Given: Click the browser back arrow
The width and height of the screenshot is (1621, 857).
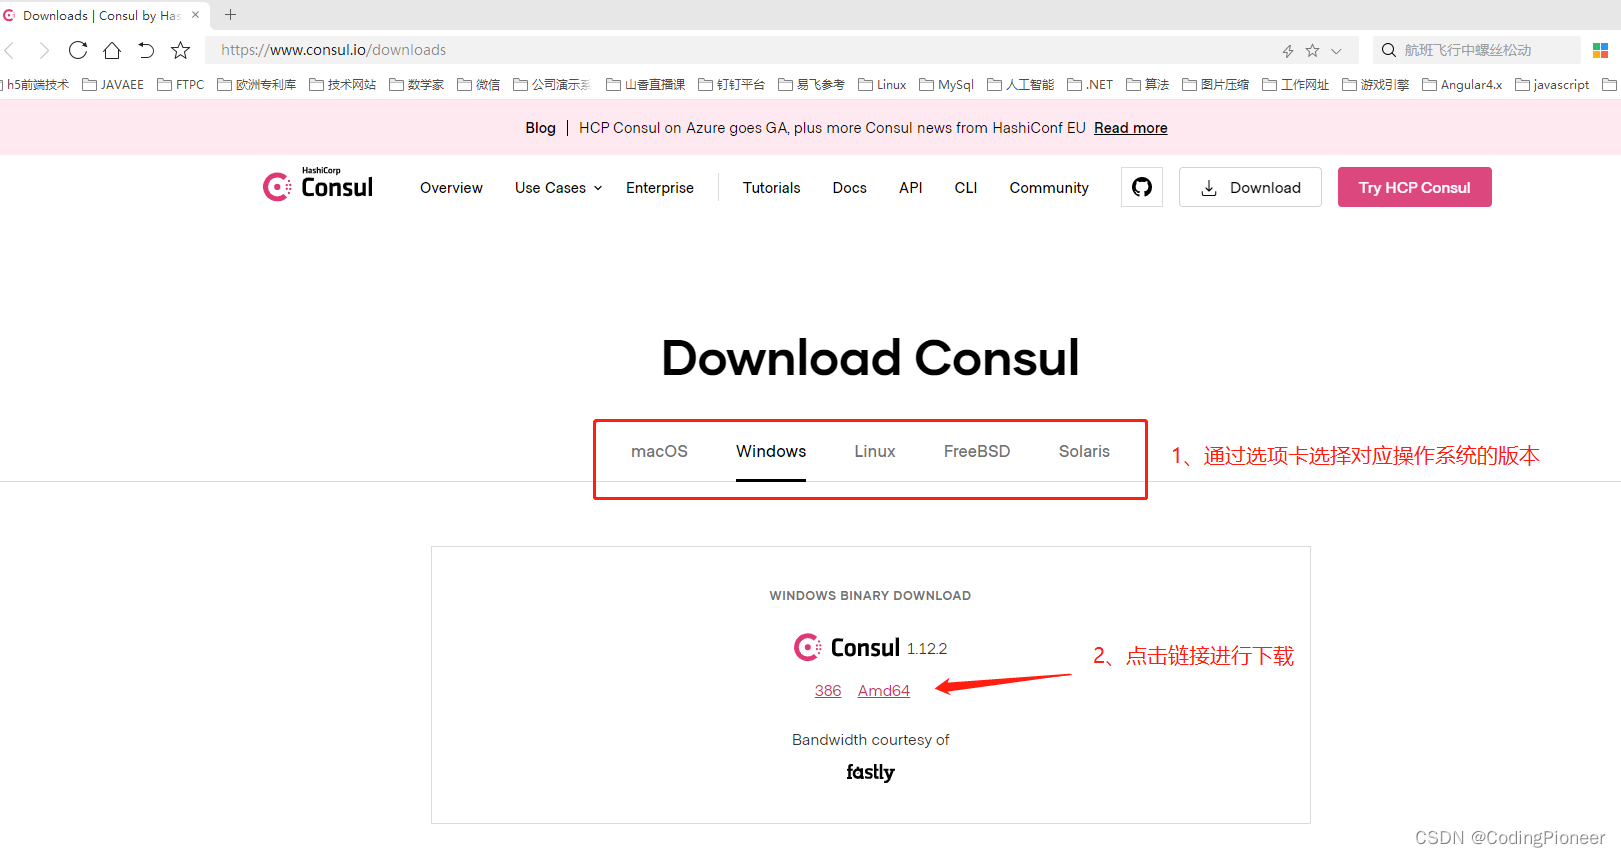Looking at the screenshot, I should pos(10,50).
